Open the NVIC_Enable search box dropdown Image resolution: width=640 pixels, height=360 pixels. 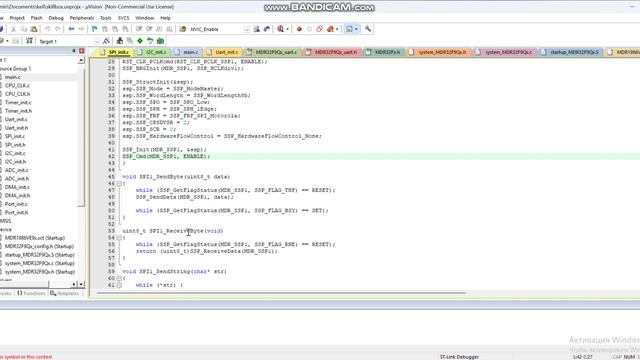(x=247, y=29)
